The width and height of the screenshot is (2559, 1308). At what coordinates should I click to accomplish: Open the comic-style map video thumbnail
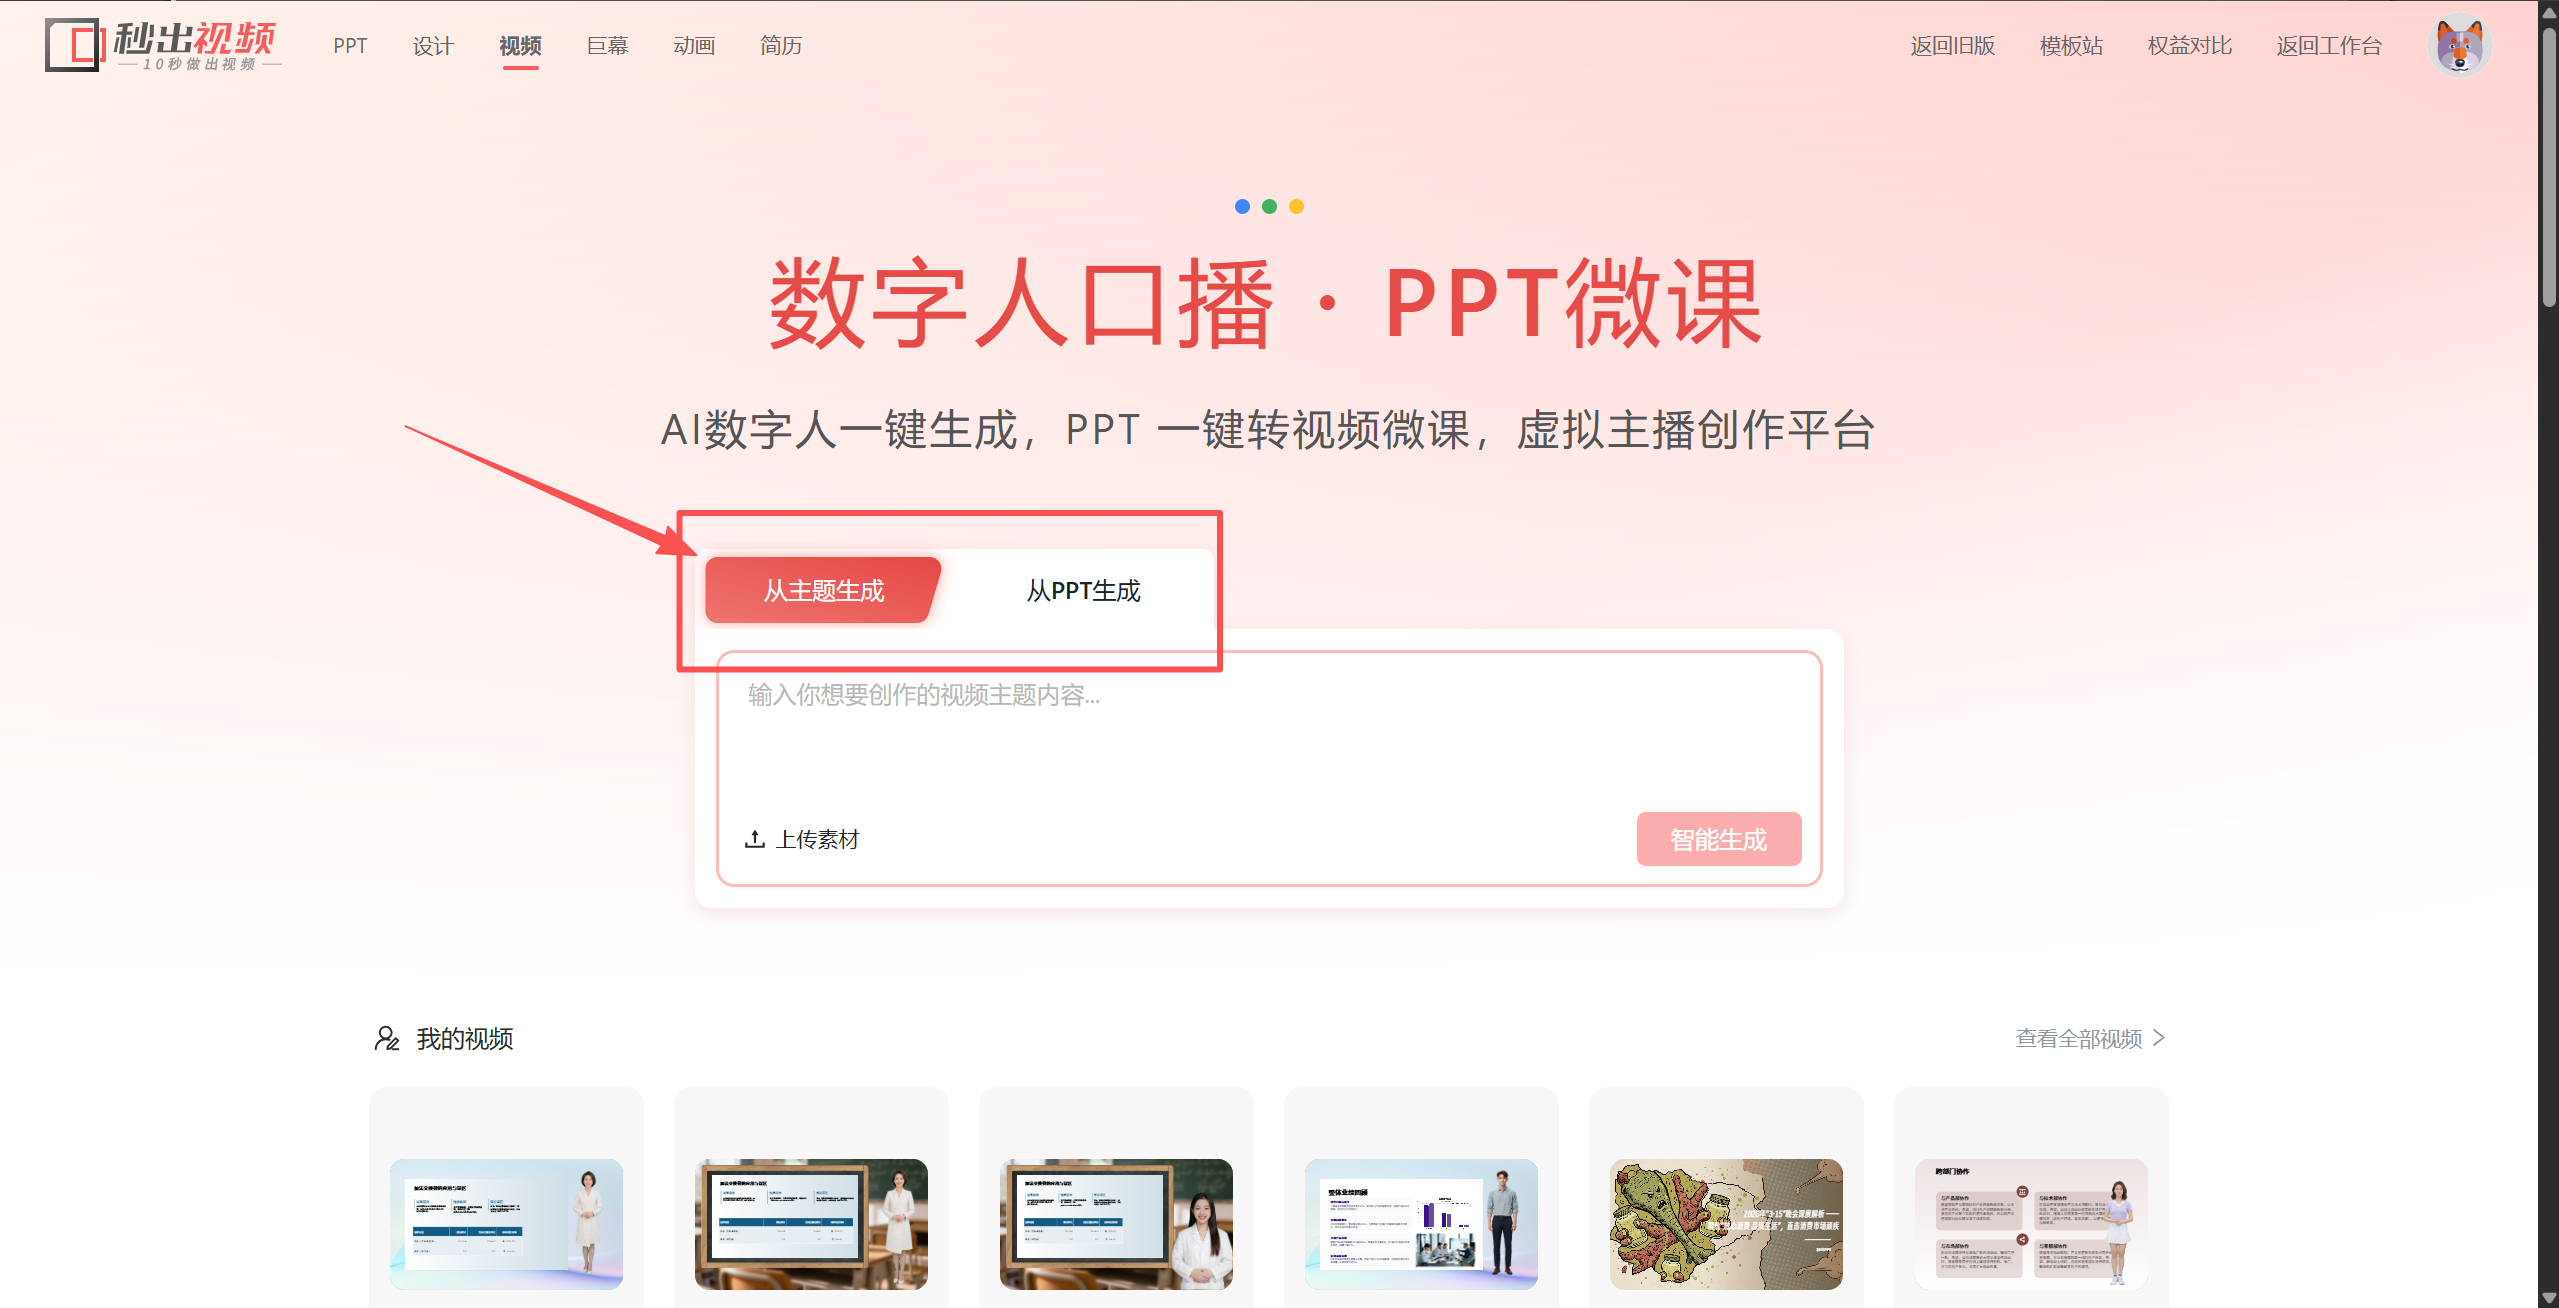point(1726,1224)
